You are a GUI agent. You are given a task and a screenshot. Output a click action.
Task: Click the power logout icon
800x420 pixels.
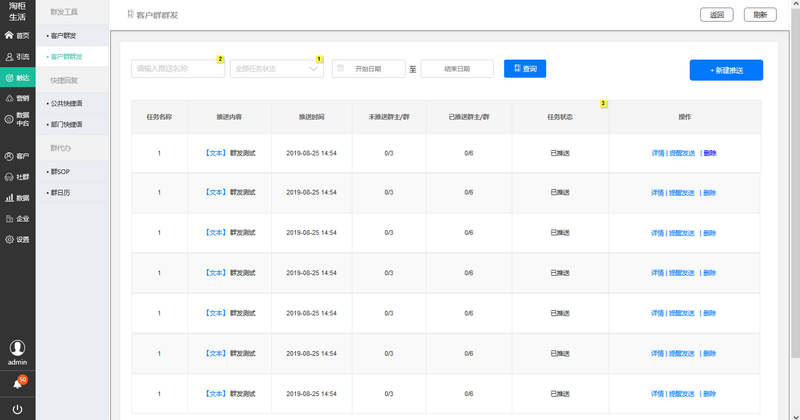tap(17, 409)
